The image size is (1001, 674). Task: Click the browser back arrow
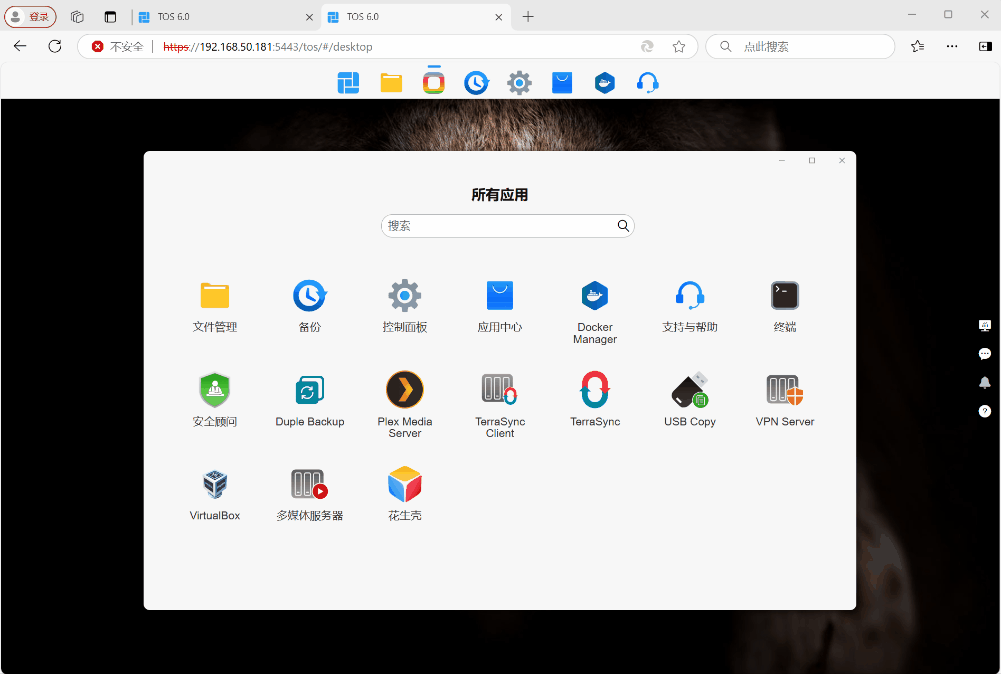[x=20, y=46]
